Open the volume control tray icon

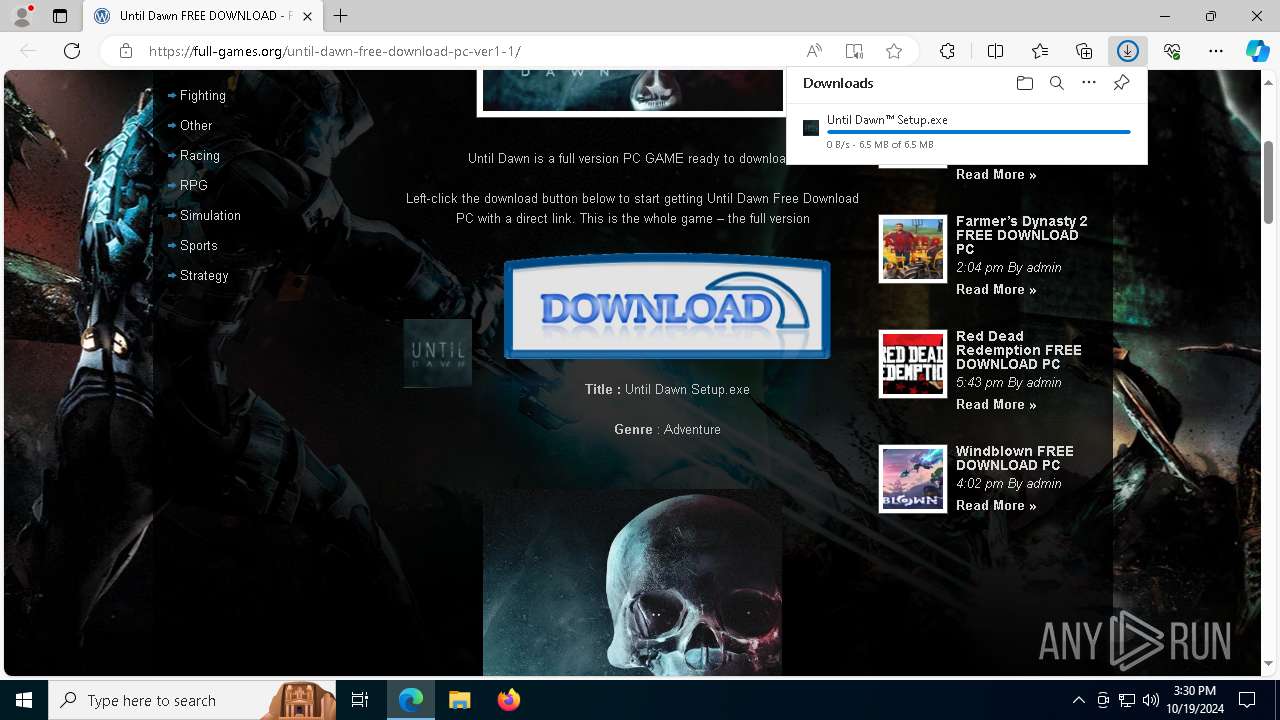point(1150,700)
